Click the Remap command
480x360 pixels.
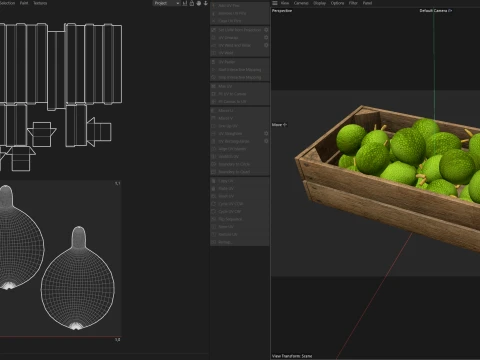(240, 242)
